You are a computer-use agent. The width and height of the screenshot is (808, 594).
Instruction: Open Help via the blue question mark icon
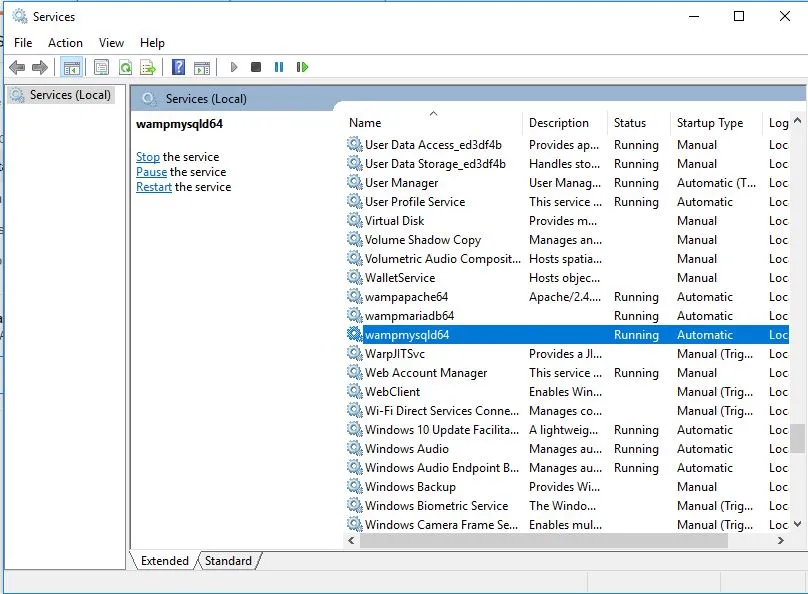click(178, 67)
